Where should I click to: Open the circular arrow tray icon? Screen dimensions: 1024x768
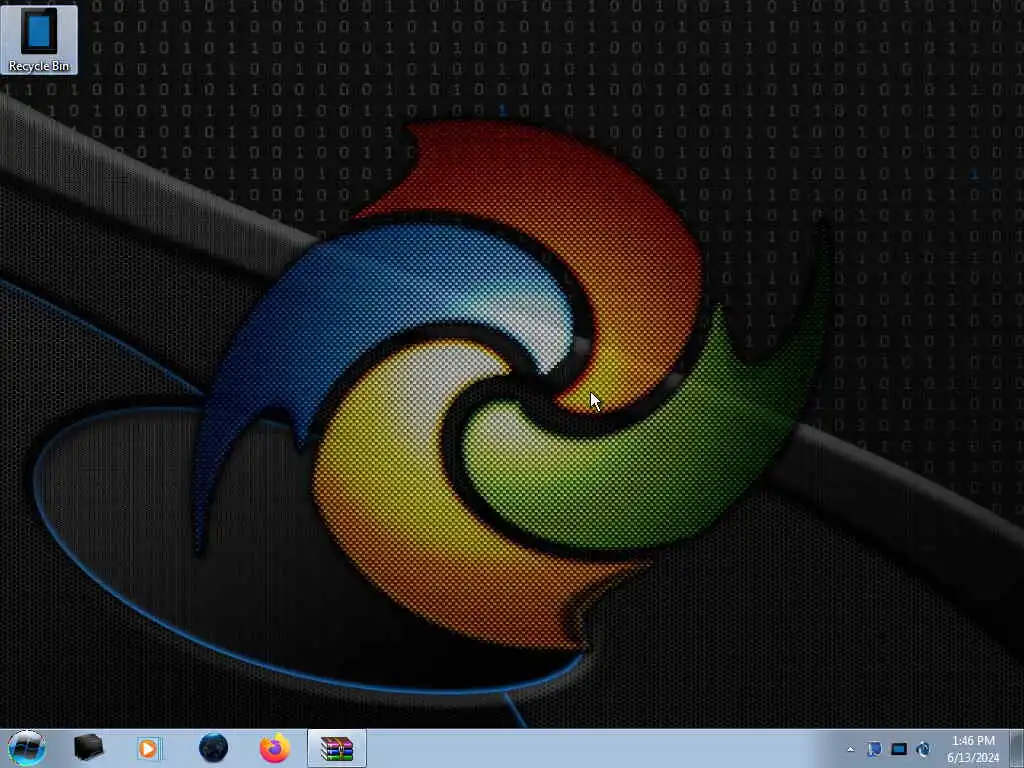click(923, 749)
